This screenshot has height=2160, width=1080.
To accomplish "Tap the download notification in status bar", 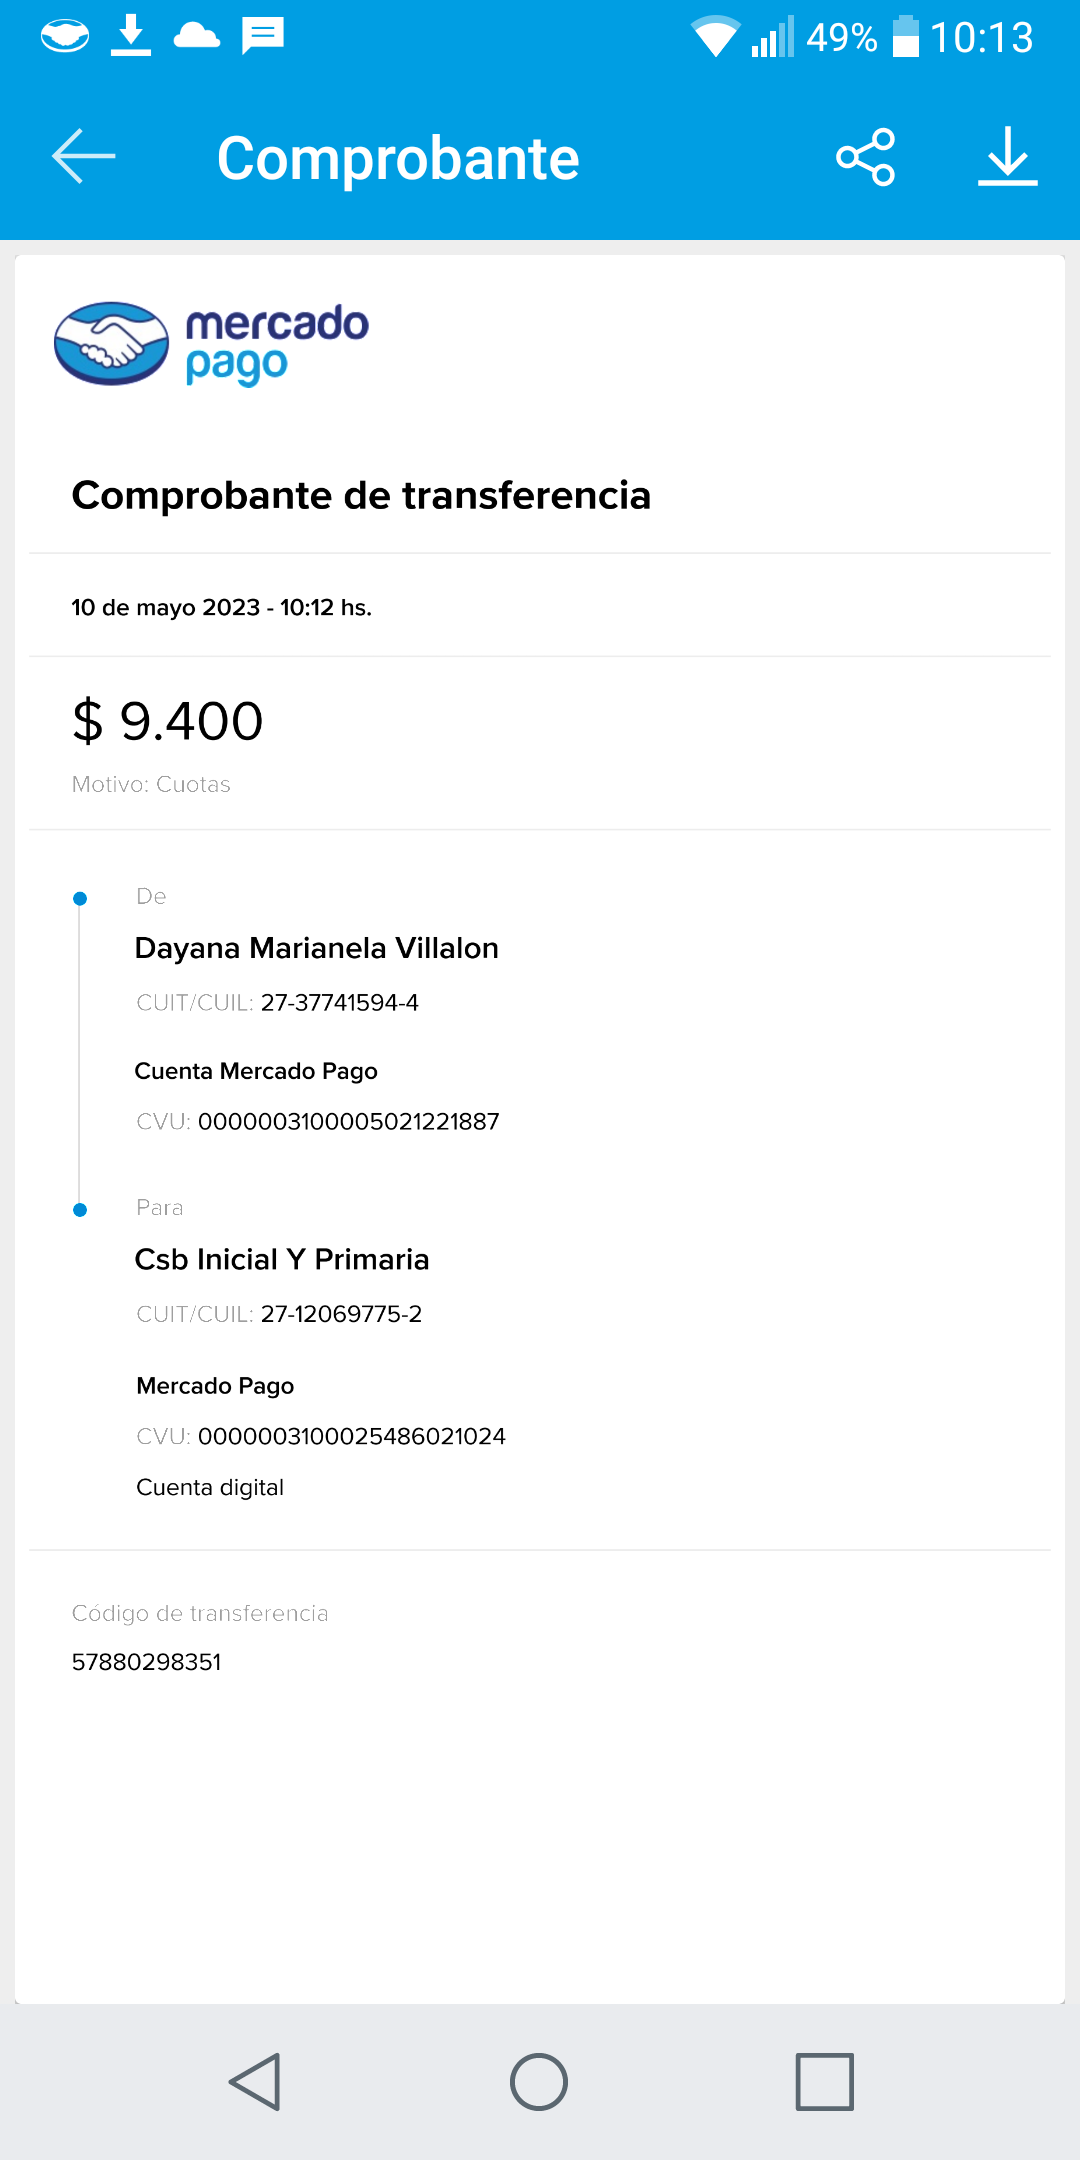I will 131,37.
